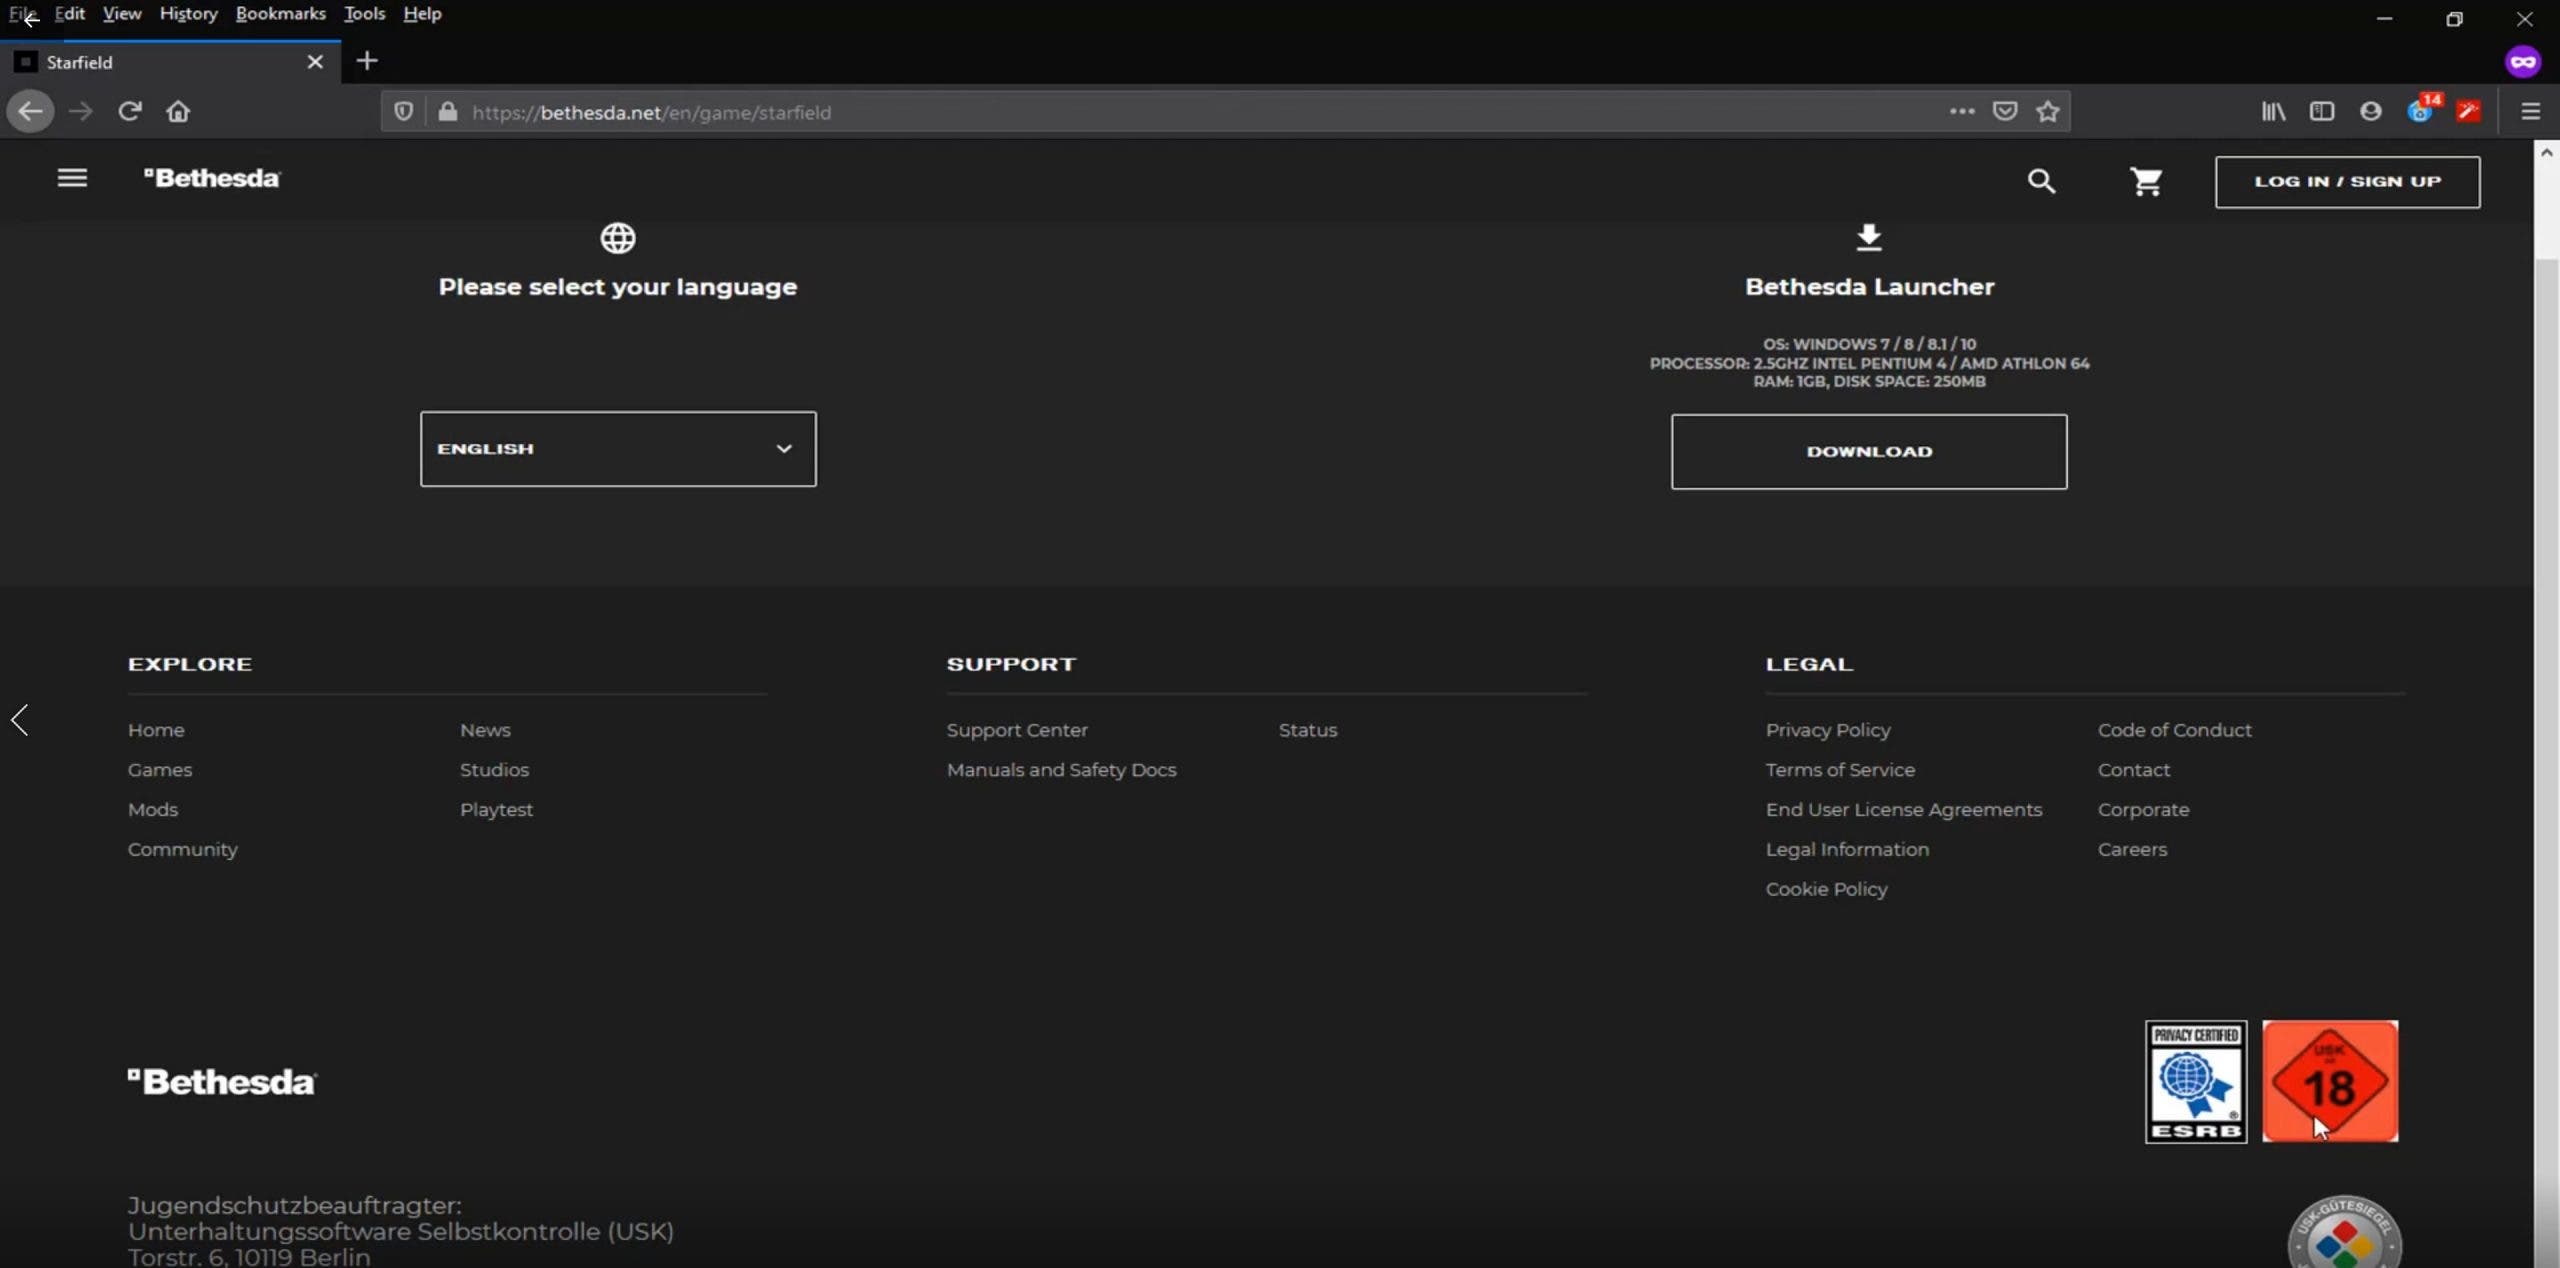2560x1268 pixels.
Task: Expand the ENGLISH language dropdown
Action: coord(618,449)
